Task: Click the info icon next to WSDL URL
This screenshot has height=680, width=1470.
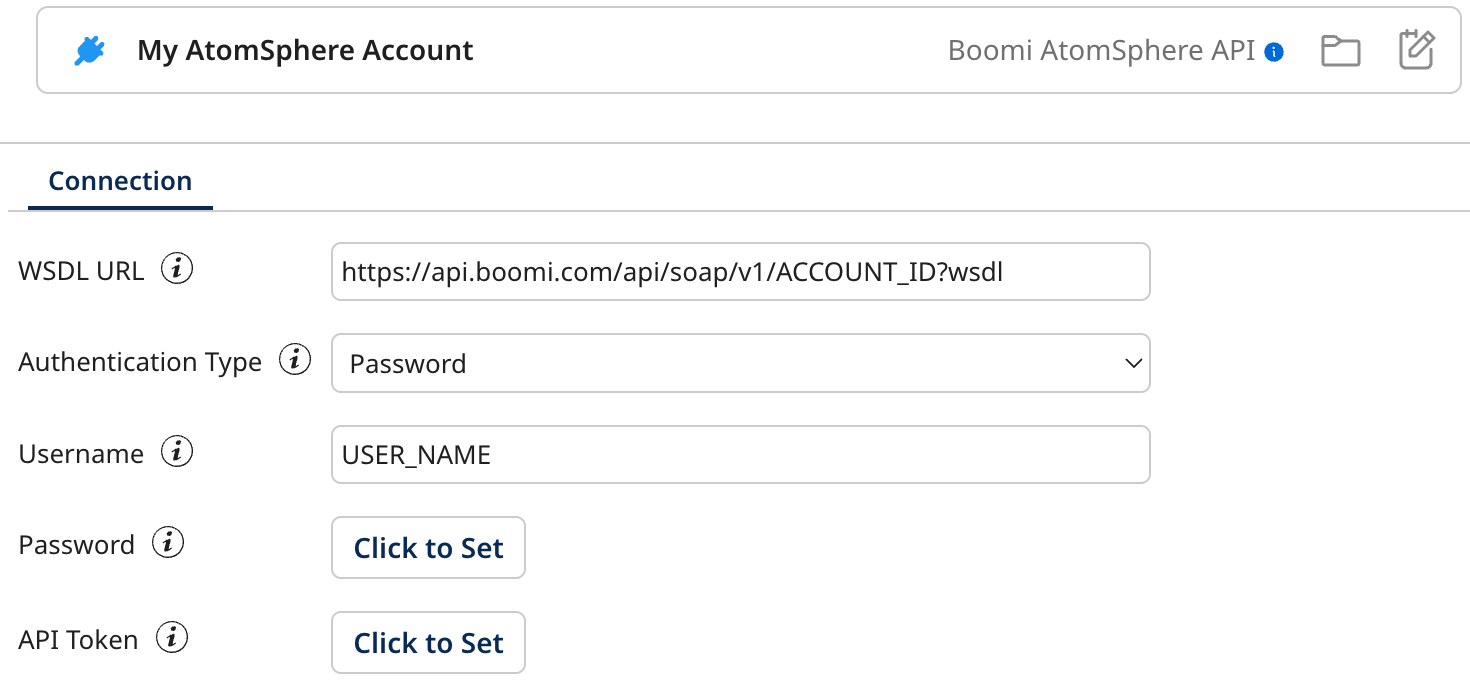Action: tap(177, 268)
